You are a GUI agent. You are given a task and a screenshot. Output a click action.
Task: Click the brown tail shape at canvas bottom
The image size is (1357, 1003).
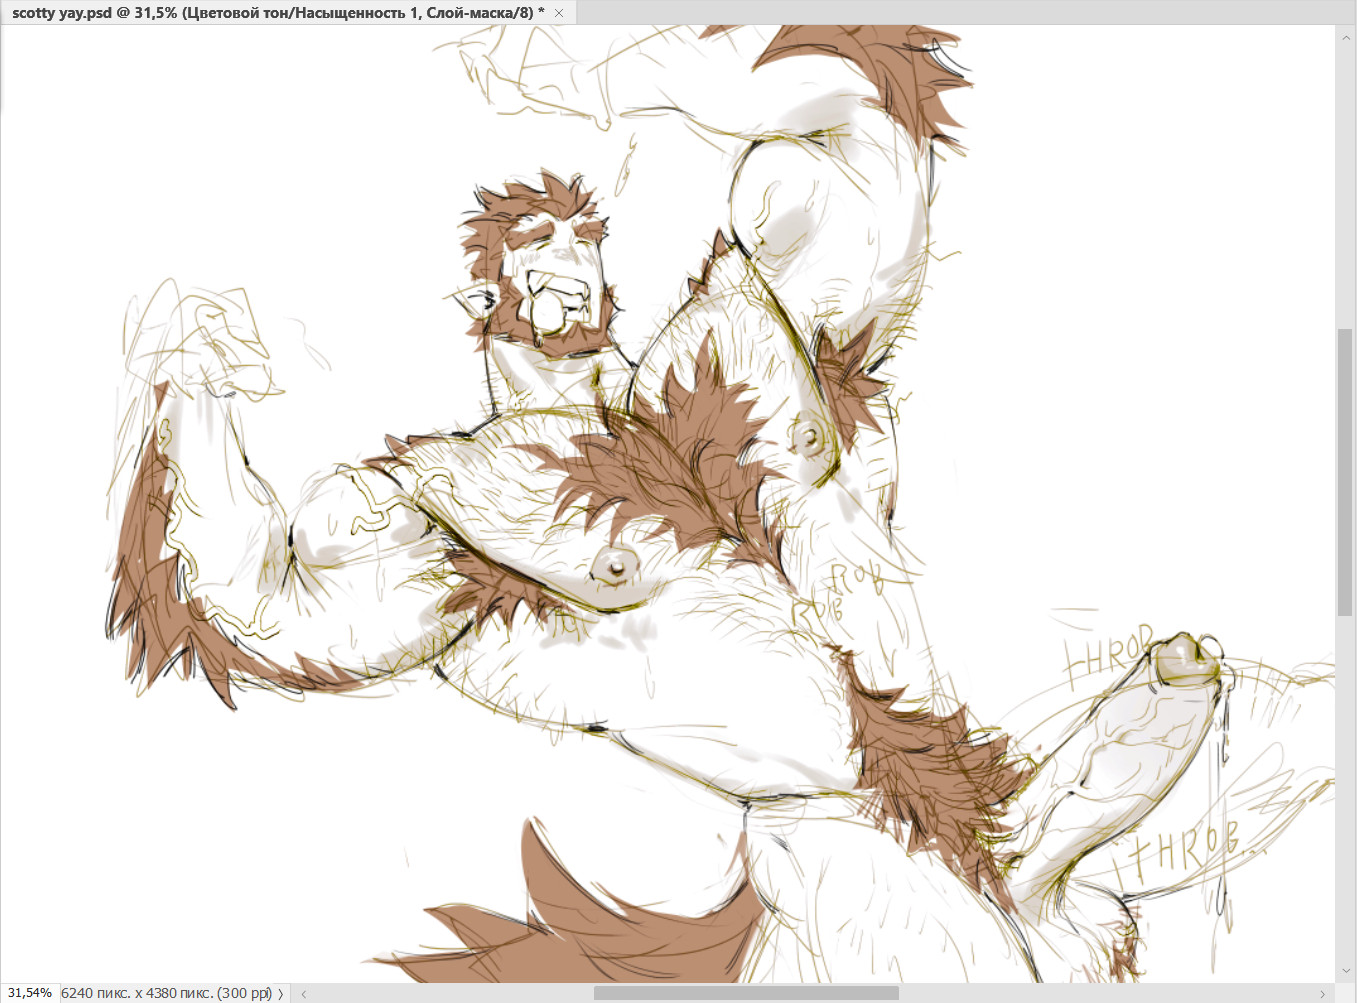pos(600,930)
